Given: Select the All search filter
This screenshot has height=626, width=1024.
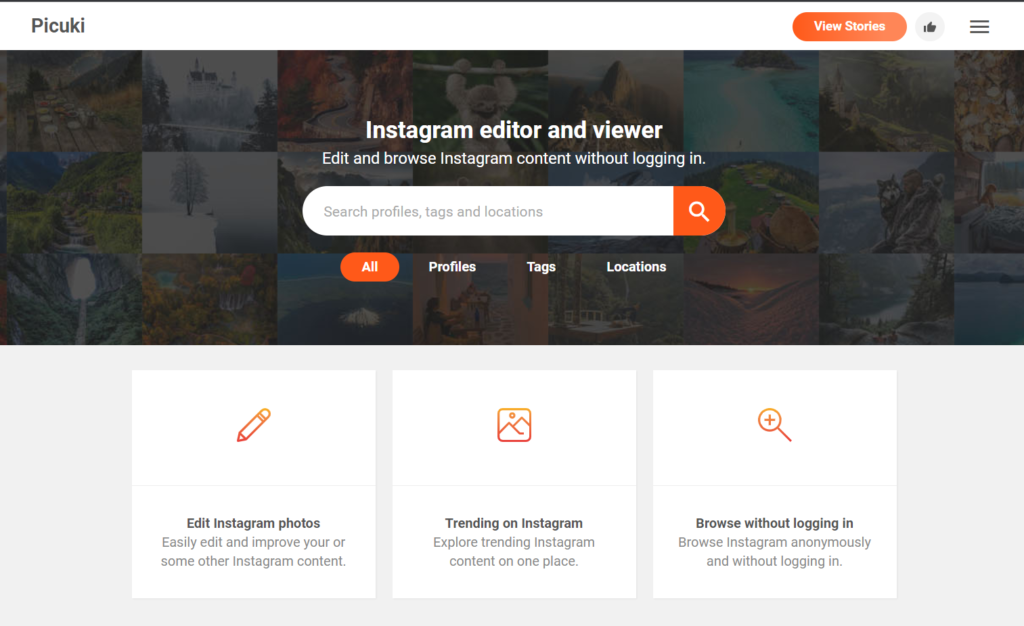Looking at the screenshot, I should coord(370,267).
